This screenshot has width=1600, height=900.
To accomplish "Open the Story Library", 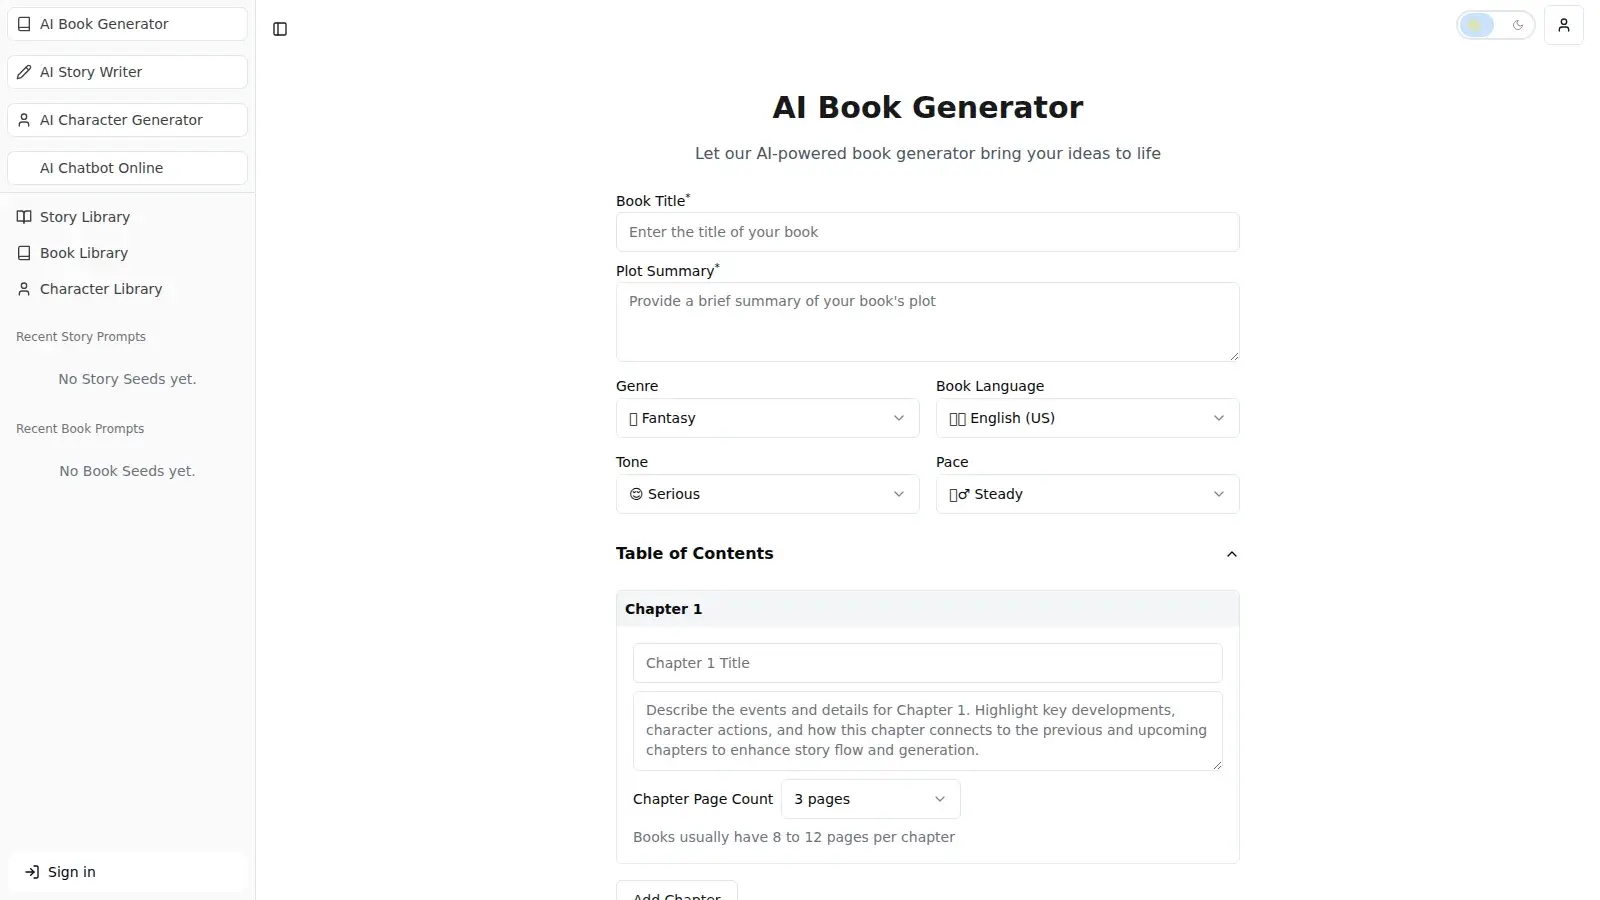I will [85, 217].
